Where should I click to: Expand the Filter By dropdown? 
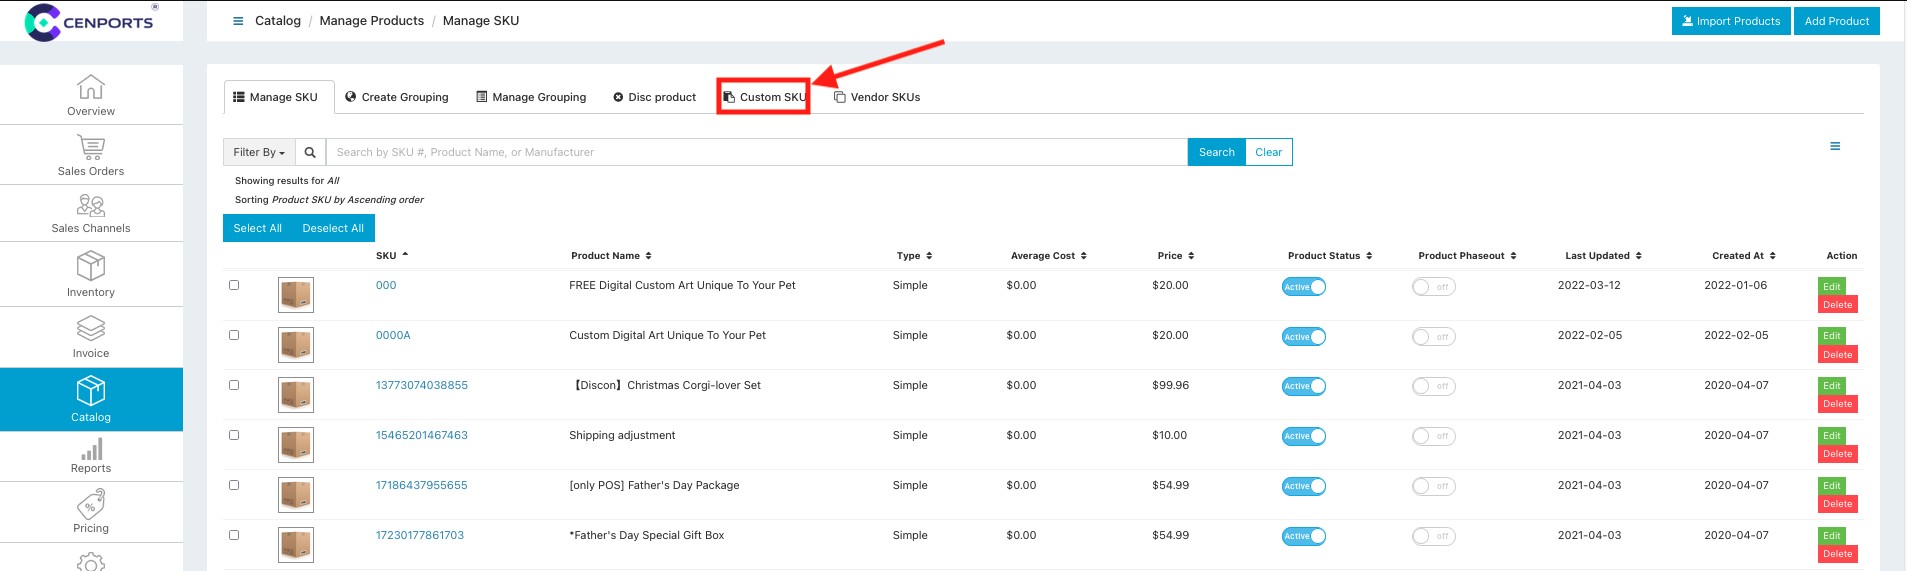click(259, 152)
